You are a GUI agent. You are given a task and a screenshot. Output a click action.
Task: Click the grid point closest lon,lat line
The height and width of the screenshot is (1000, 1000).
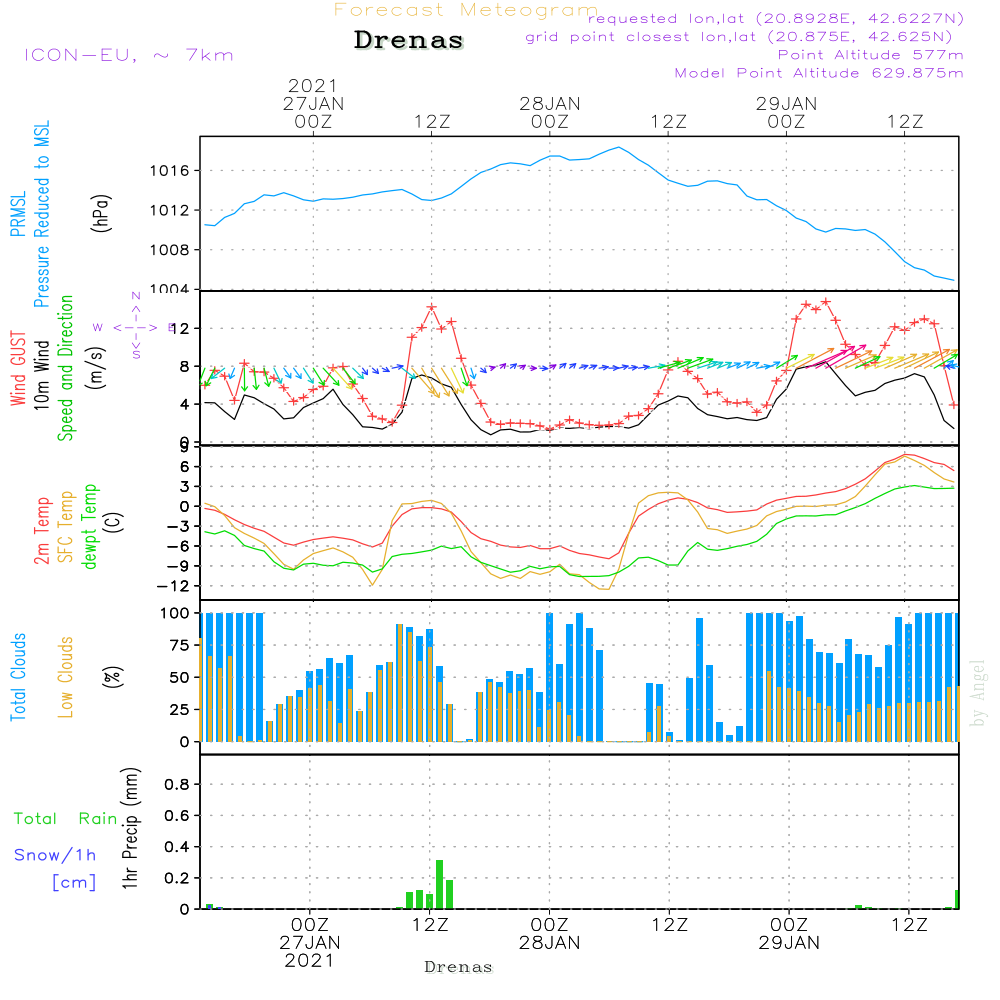click(739, 37)
